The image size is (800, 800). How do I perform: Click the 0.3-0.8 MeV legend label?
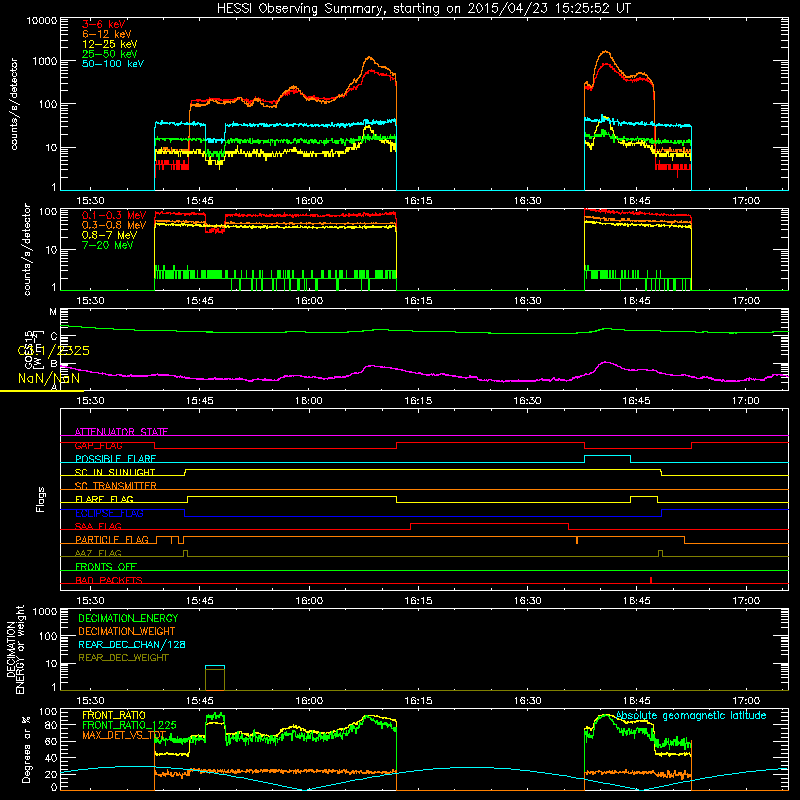[114, 225]
